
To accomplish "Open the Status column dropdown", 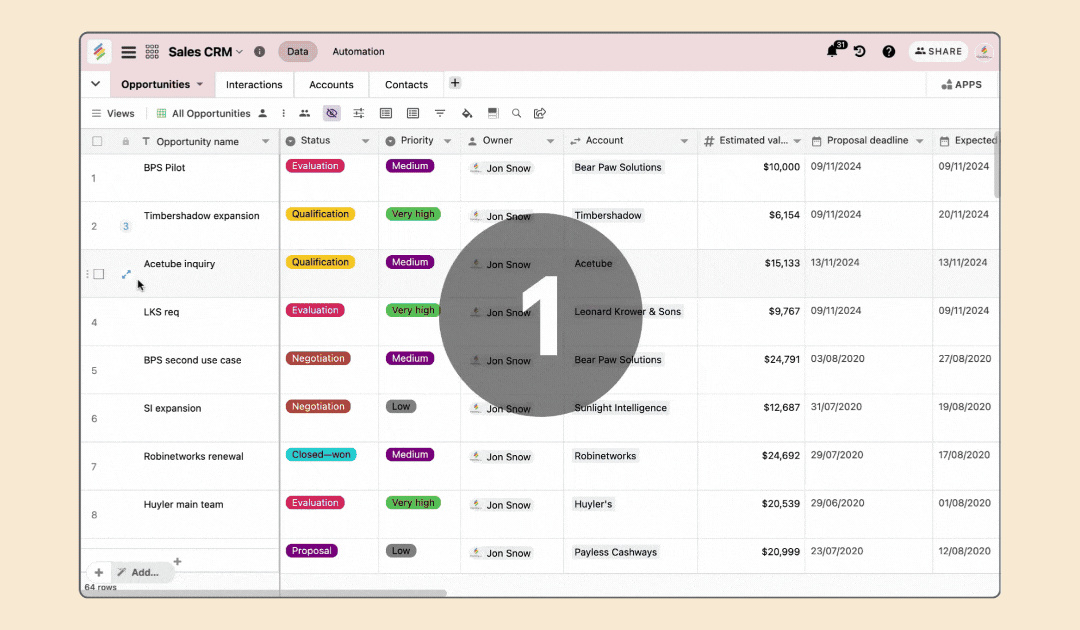I will [365, 142].
